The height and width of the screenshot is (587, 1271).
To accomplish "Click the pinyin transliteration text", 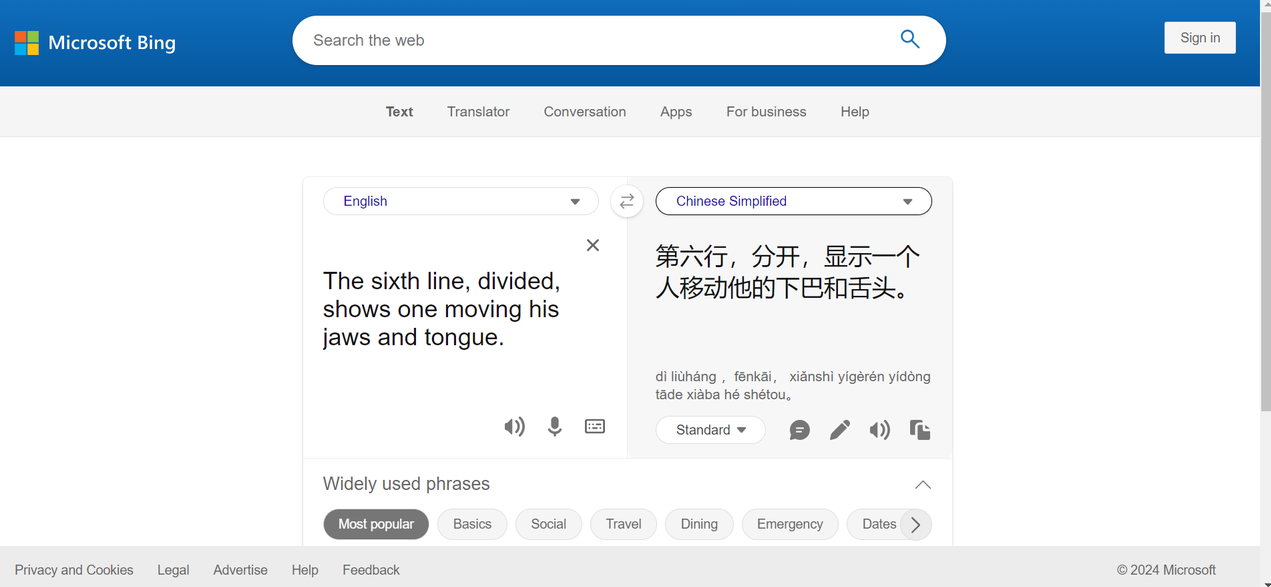I will click(x=793, y=386).
